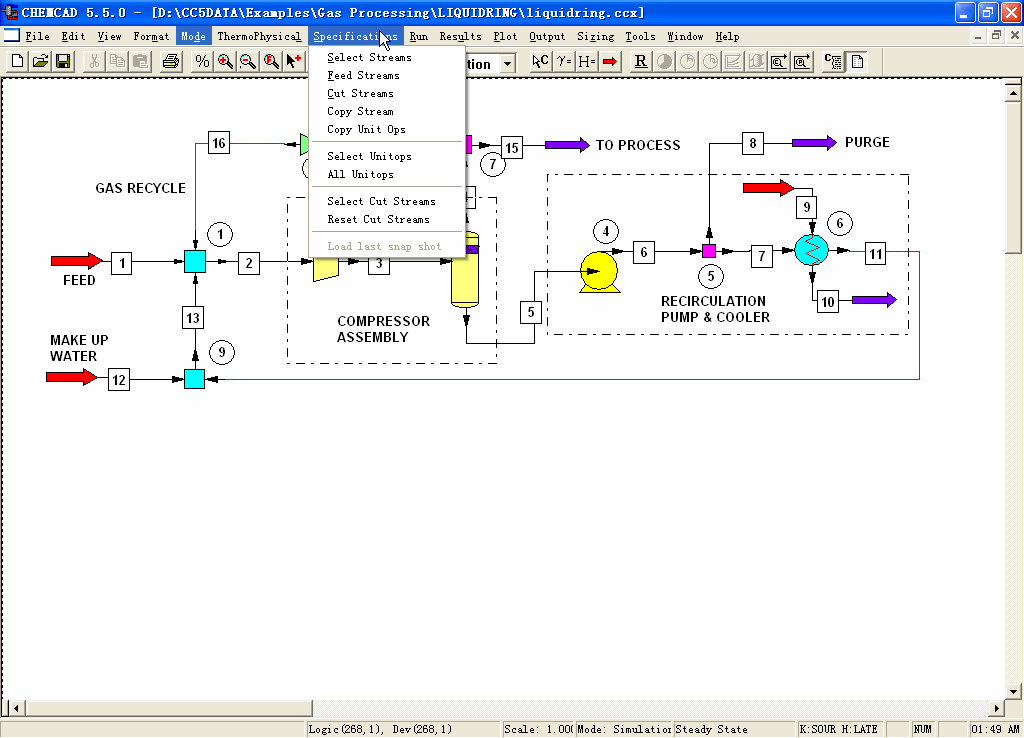The height and width of the screenshot is (738, 1024).
Task: Click the purple product arrow after stream 10
Action: coord(874,300)
